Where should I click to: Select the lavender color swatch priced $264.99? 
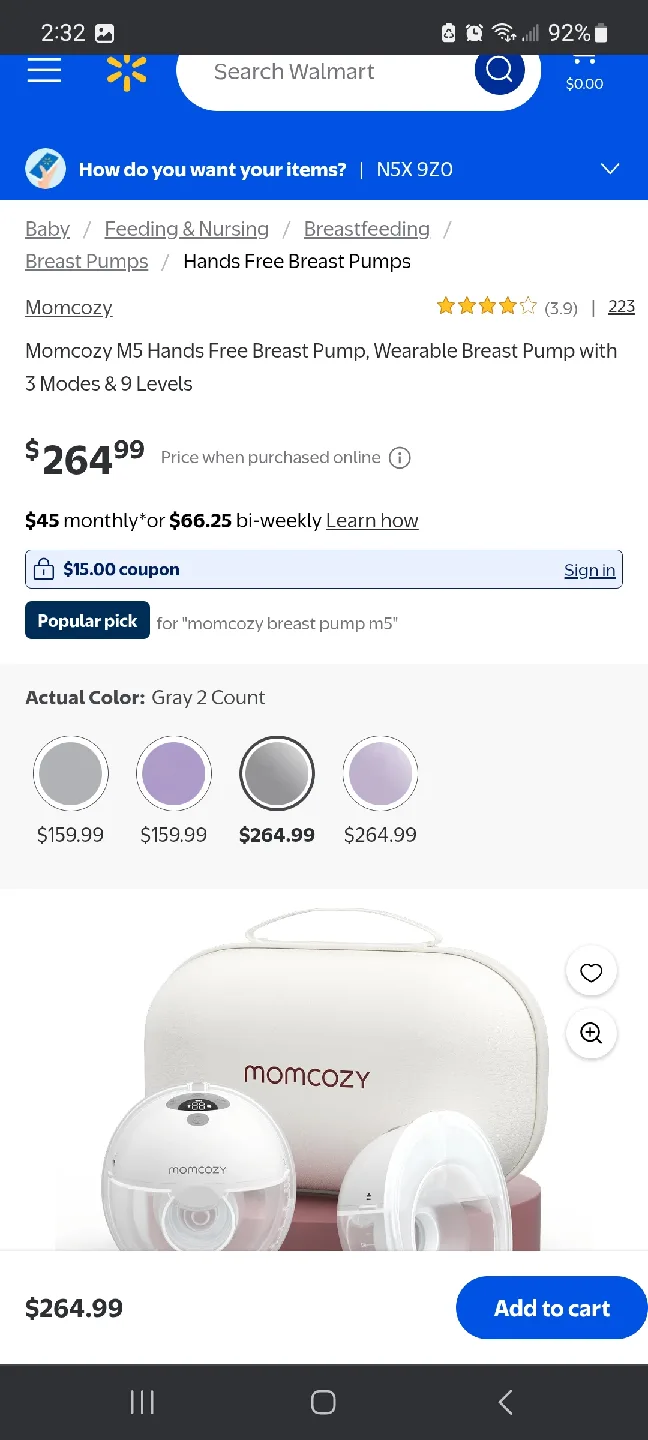[380, 772]
